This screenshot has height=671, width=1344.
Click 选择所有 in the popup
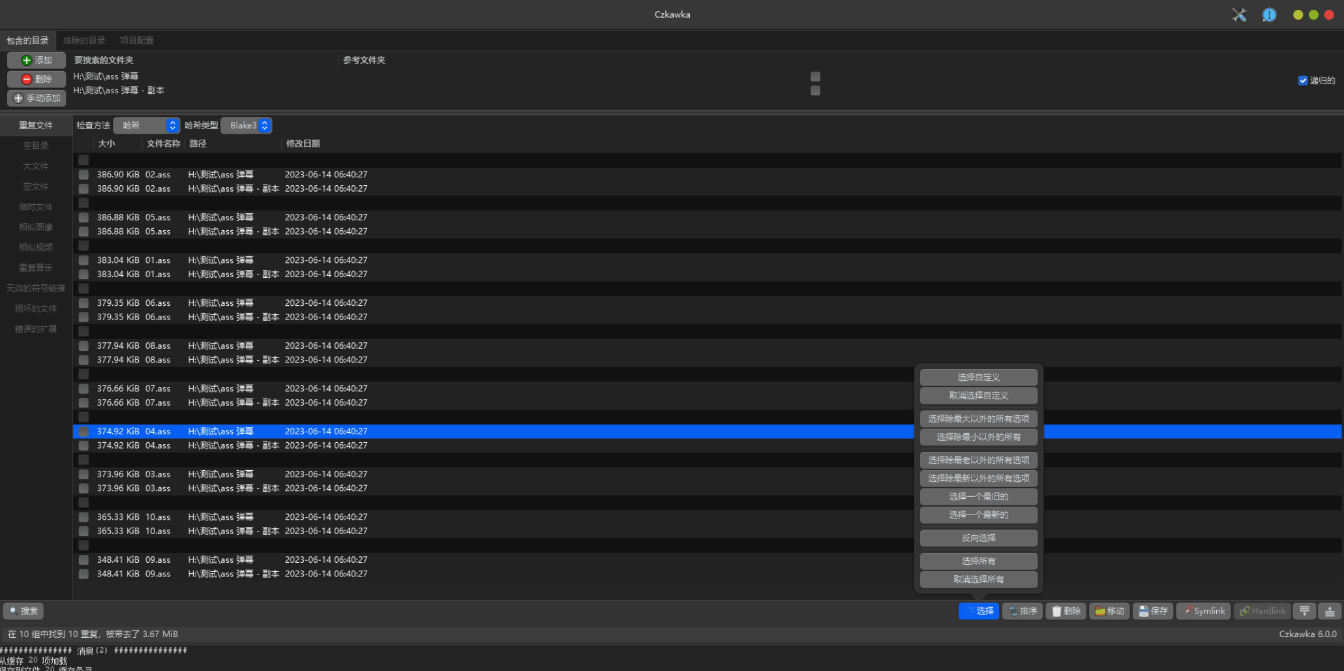click(x=979, y=561)
